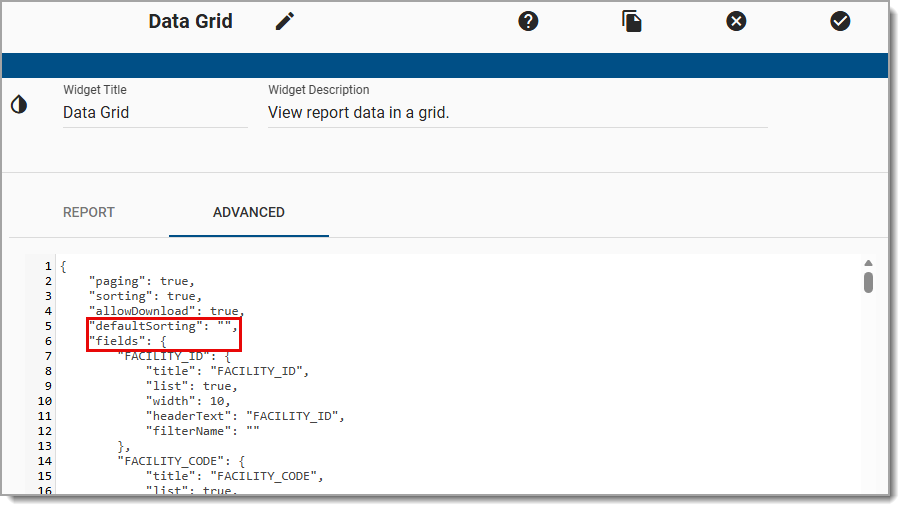This screenshot has width=905, height=511.
Task: Click the "FACILITY_CODE": { line
Action: pyautogui.click(x=181, y=461)
